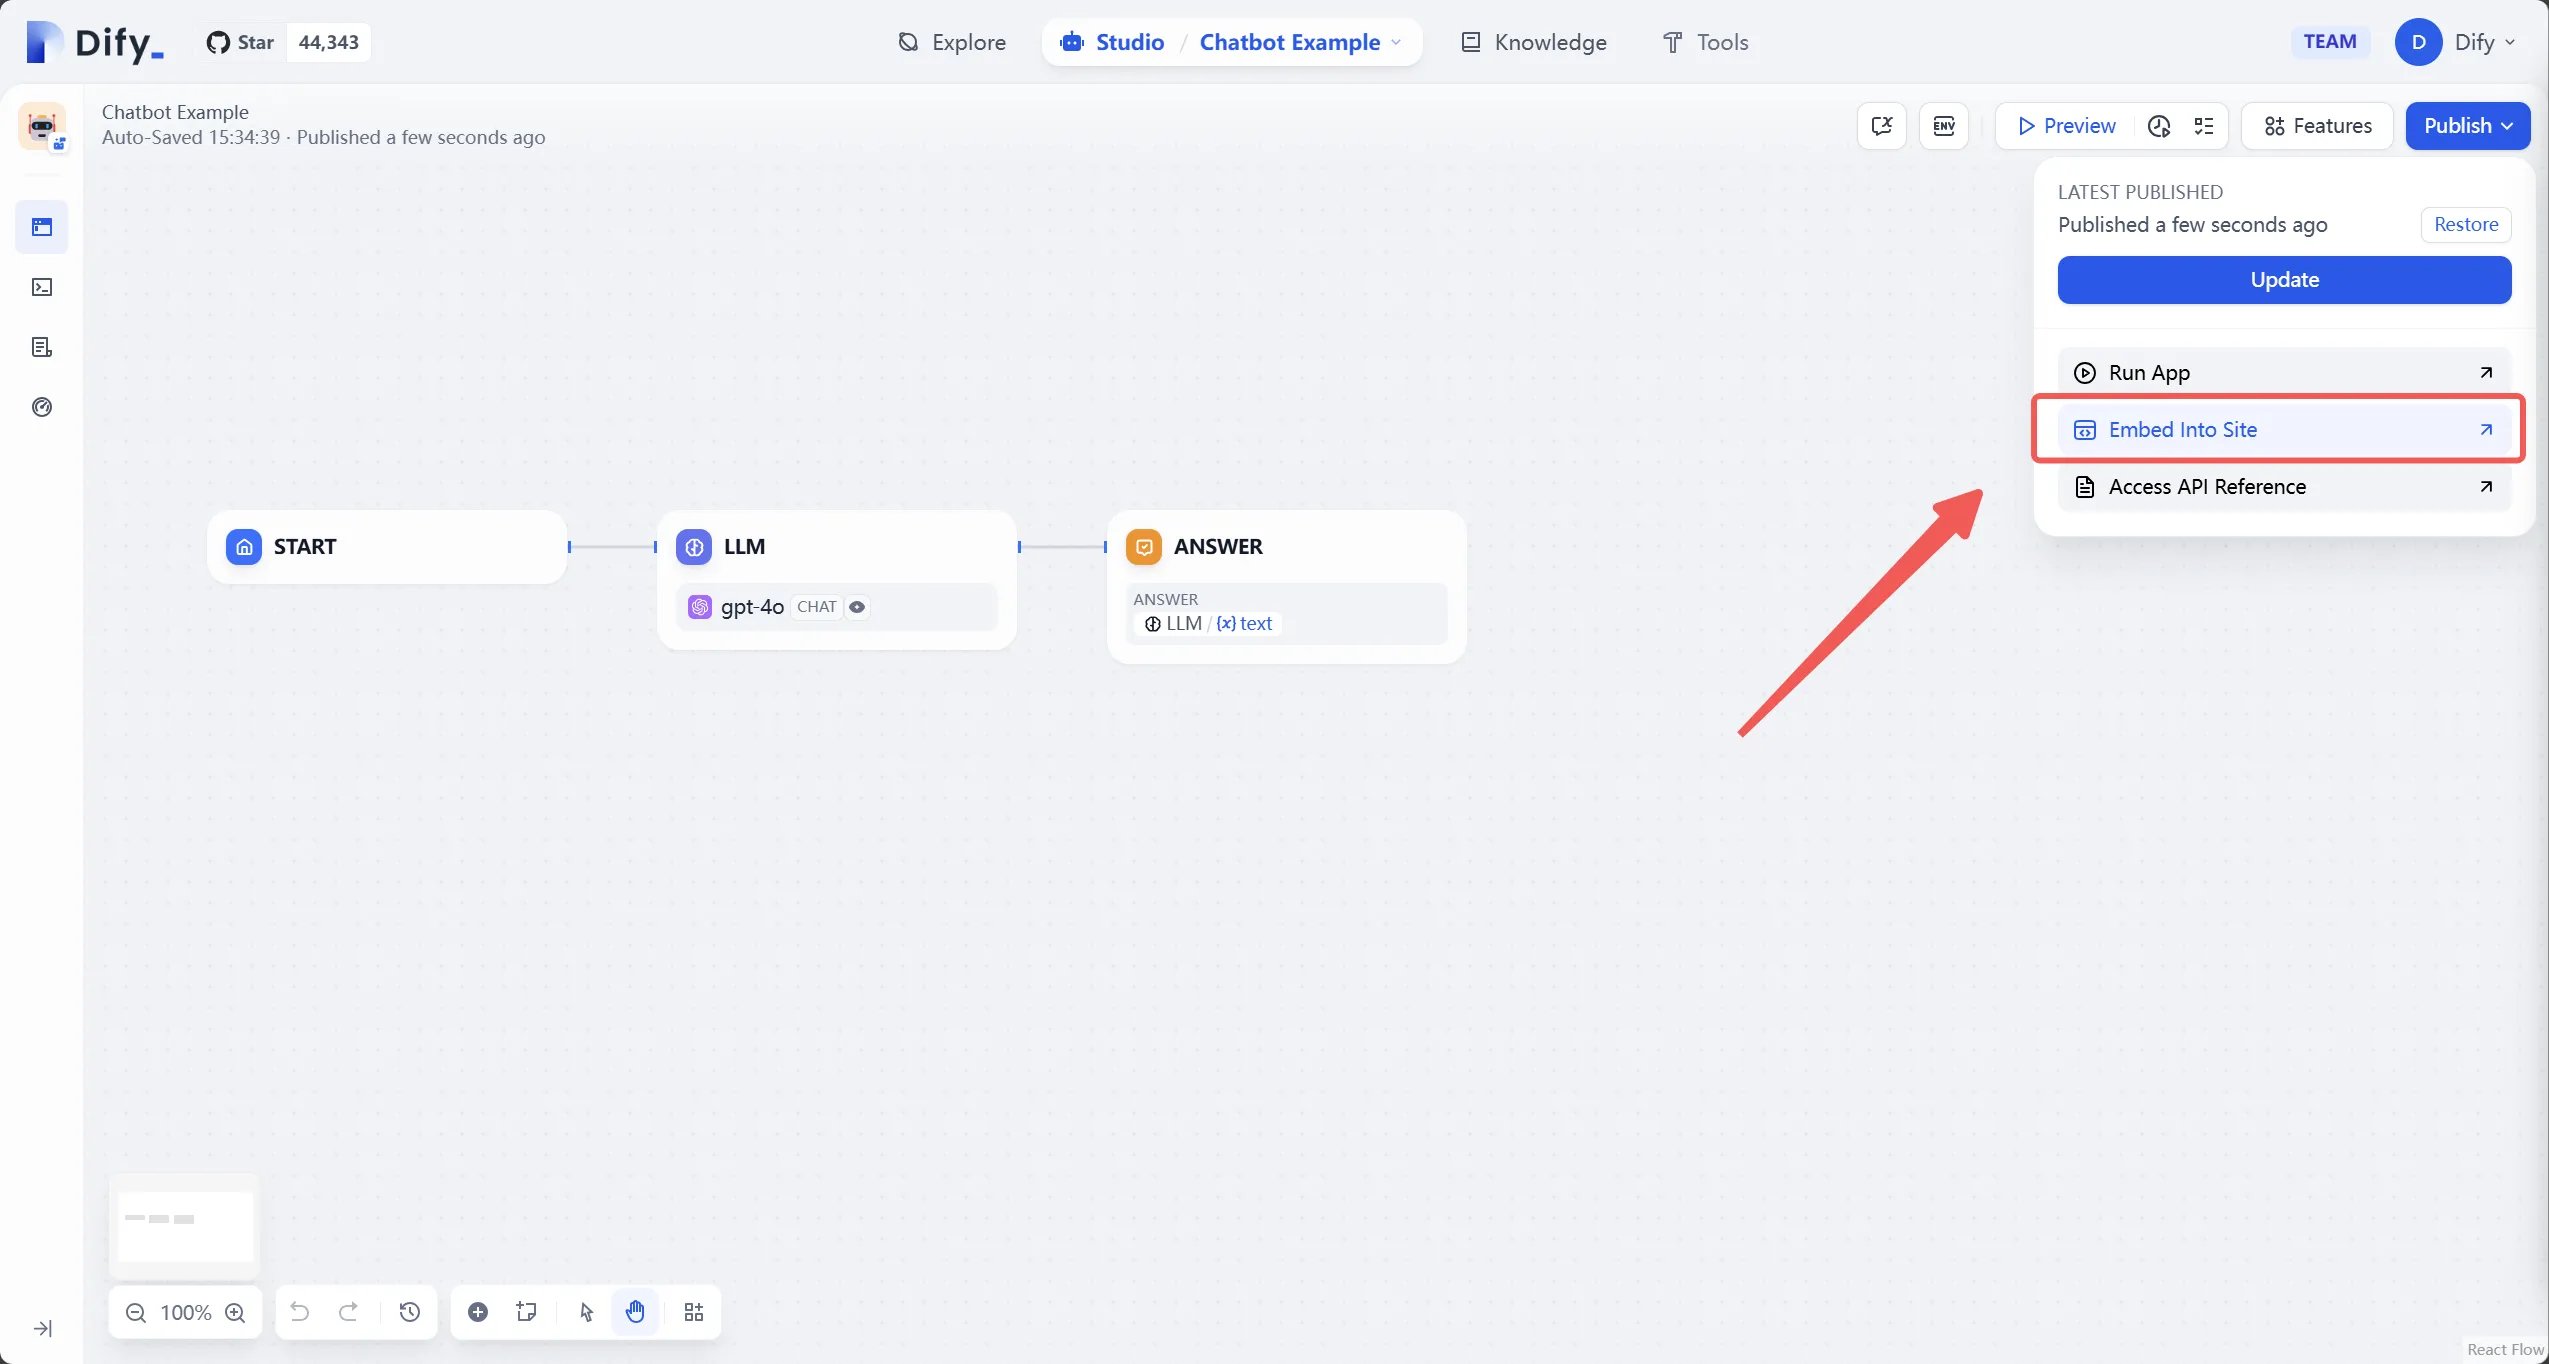Viewport: 2549px width, 1364px height.
Task: Open the Orchestrate panel in left sidebar
Action: click(x=41, y=227)
